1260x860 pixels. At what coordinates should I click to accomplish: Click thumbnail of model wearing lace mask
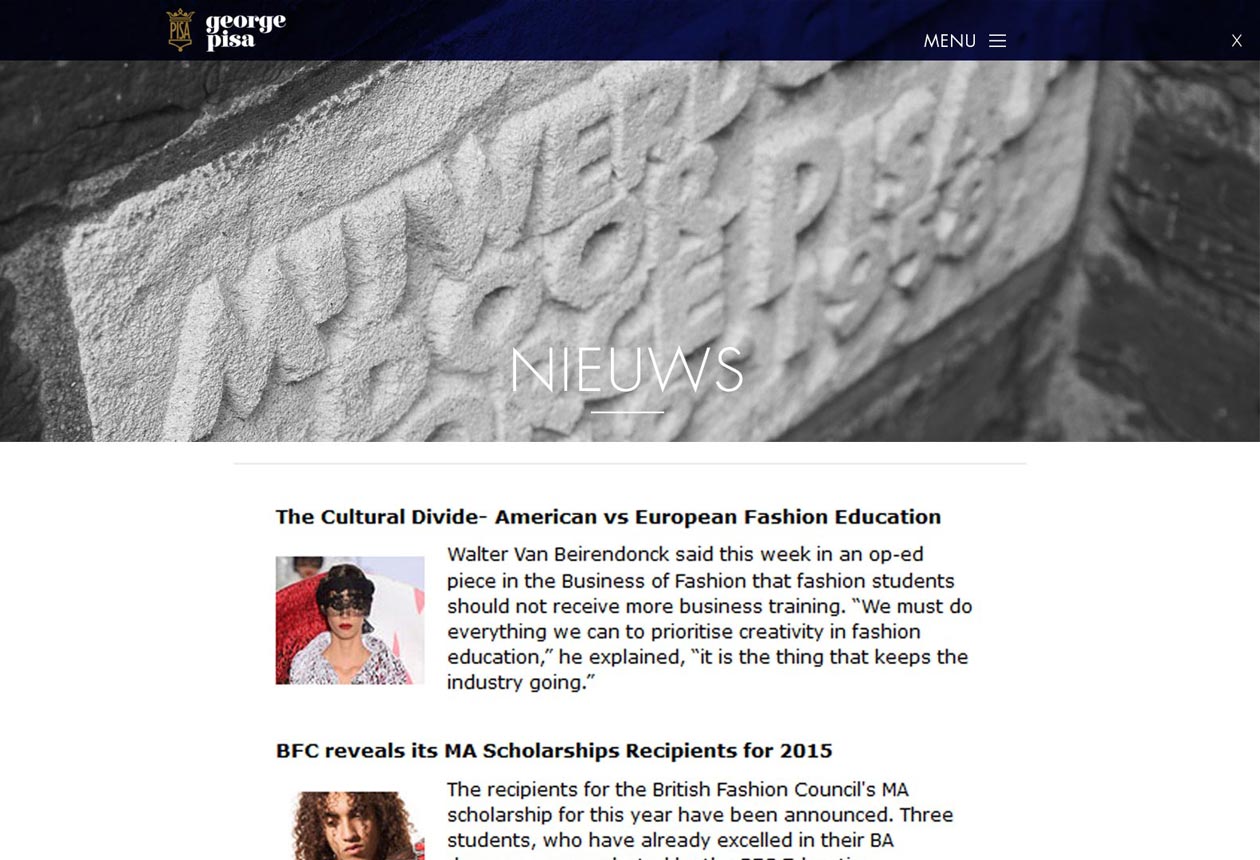pos(350,620)
